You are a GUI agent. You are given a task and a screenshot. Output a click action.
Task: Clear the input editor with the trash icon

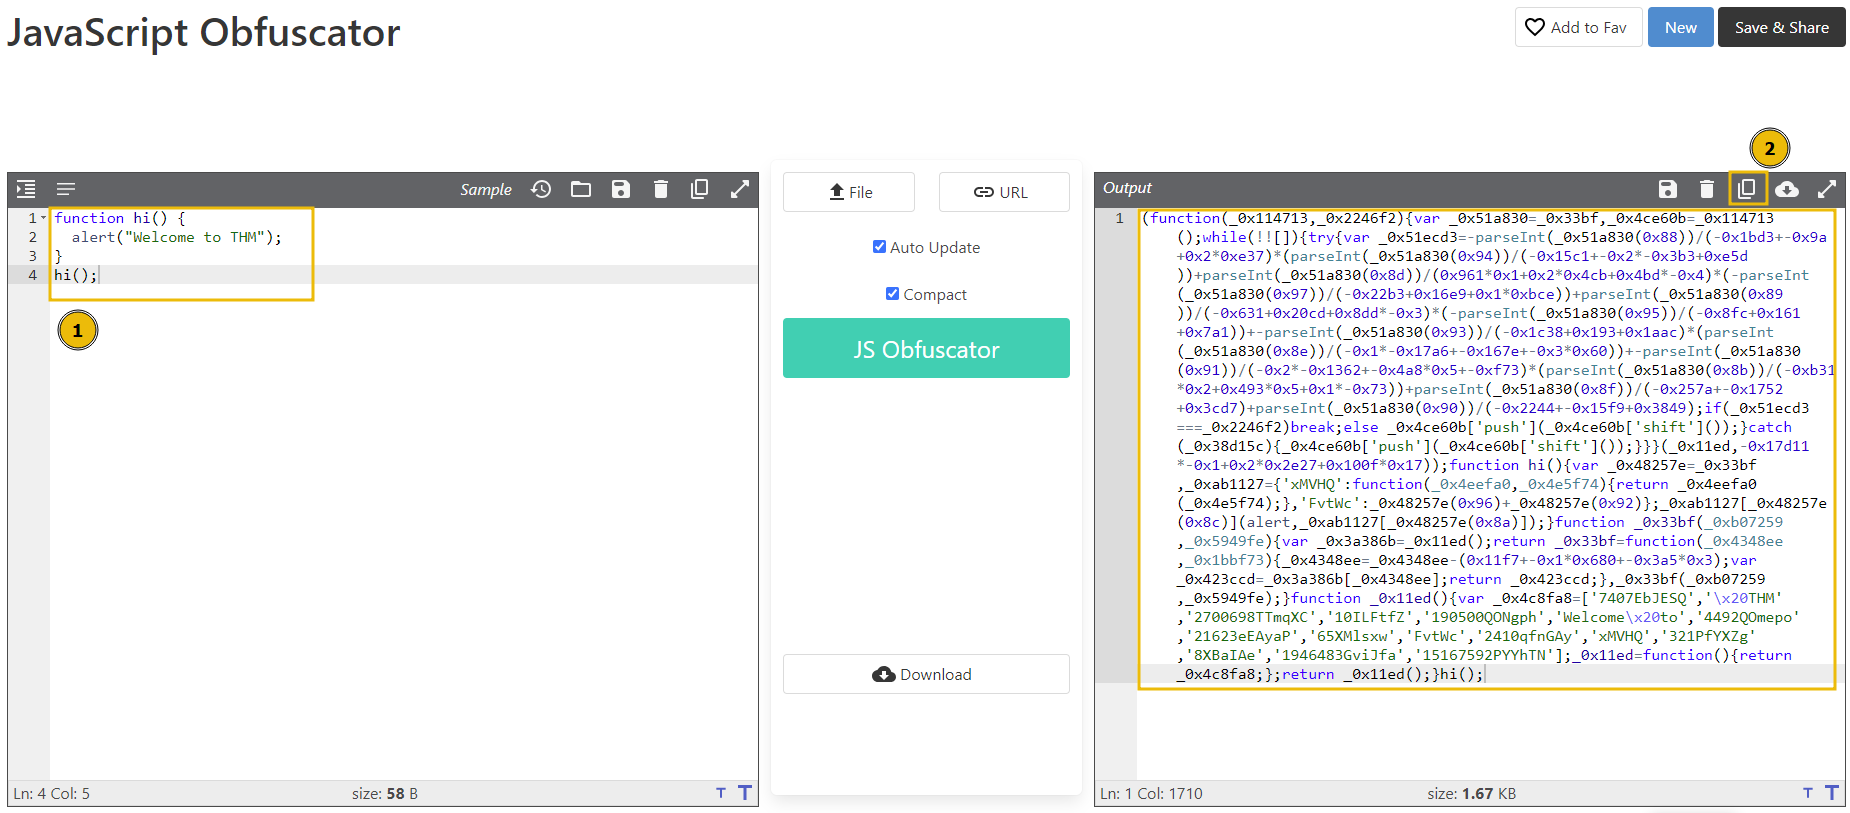click(660, 189)
